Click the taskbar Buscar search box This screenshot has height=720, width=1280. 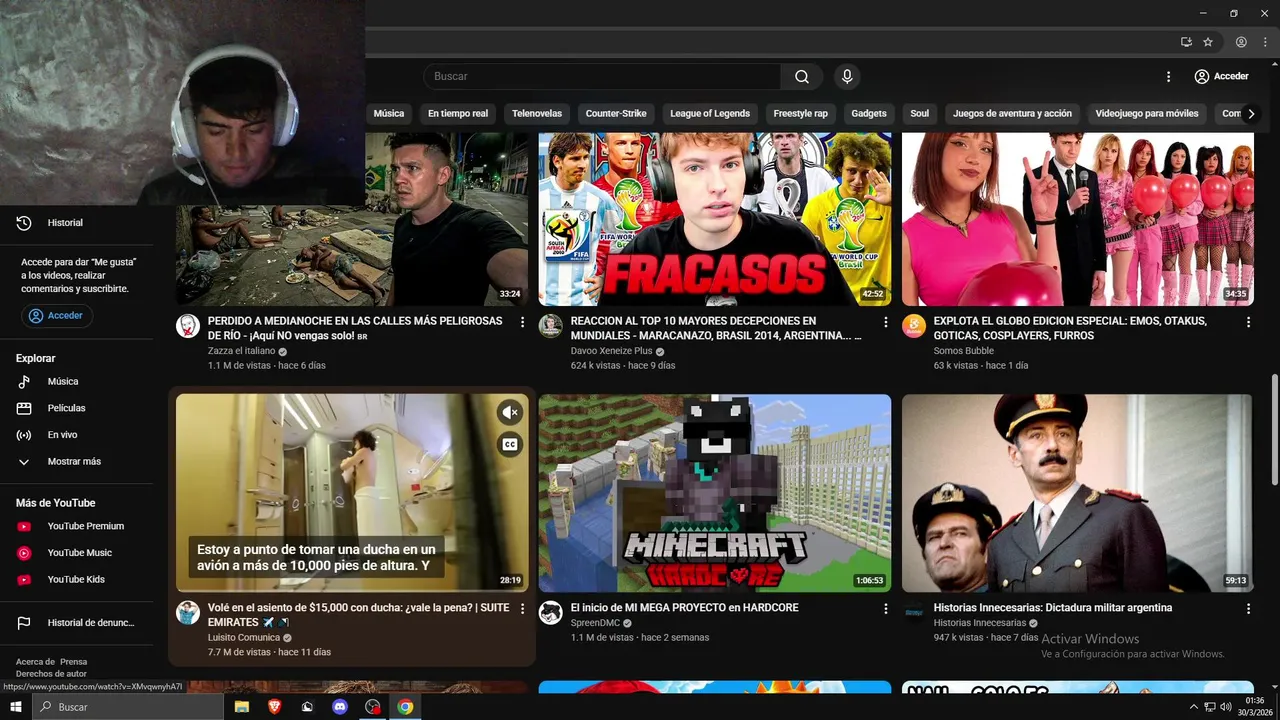click(128, 707)
